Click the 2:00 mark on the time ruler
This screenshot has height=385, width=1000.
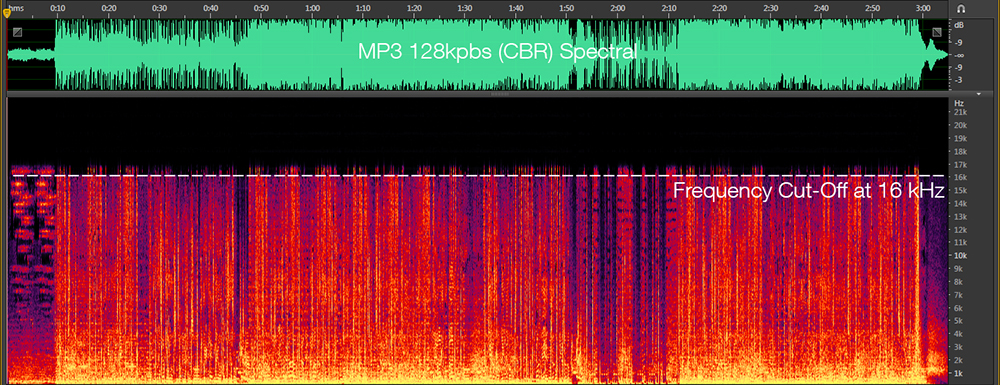coord(617,8)
